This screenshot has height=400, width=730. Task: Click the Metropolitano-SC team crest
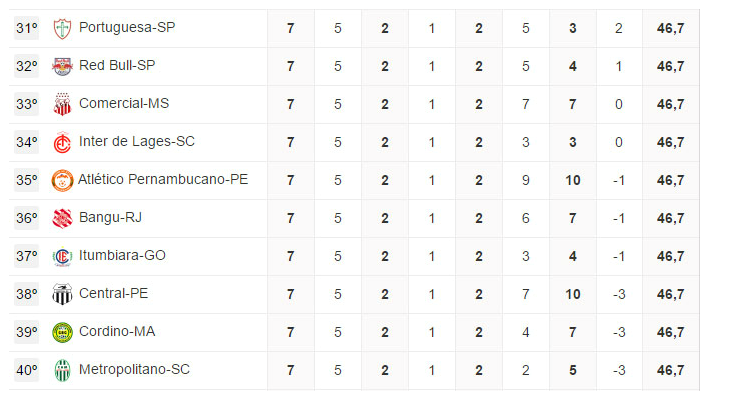pyautogui.click(x=62, y=370)
